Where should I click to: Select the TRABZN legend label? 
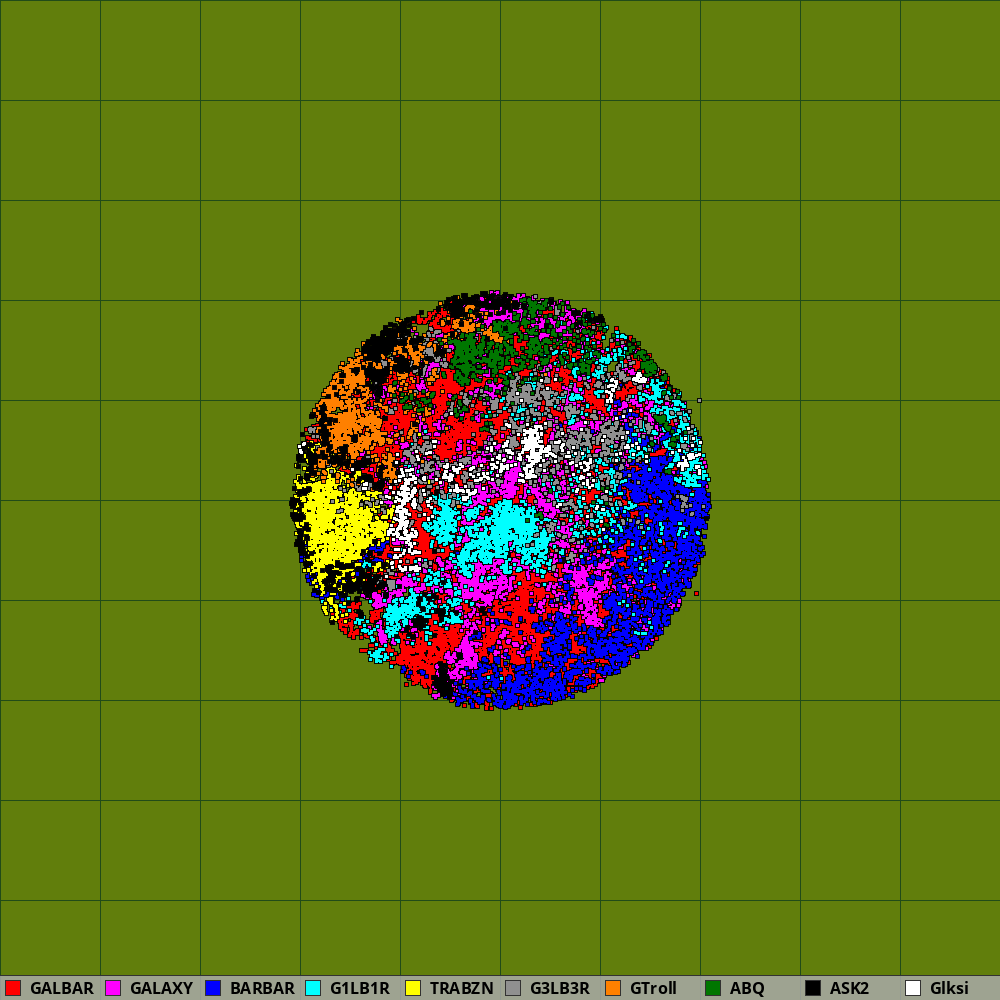click(462, 988)
